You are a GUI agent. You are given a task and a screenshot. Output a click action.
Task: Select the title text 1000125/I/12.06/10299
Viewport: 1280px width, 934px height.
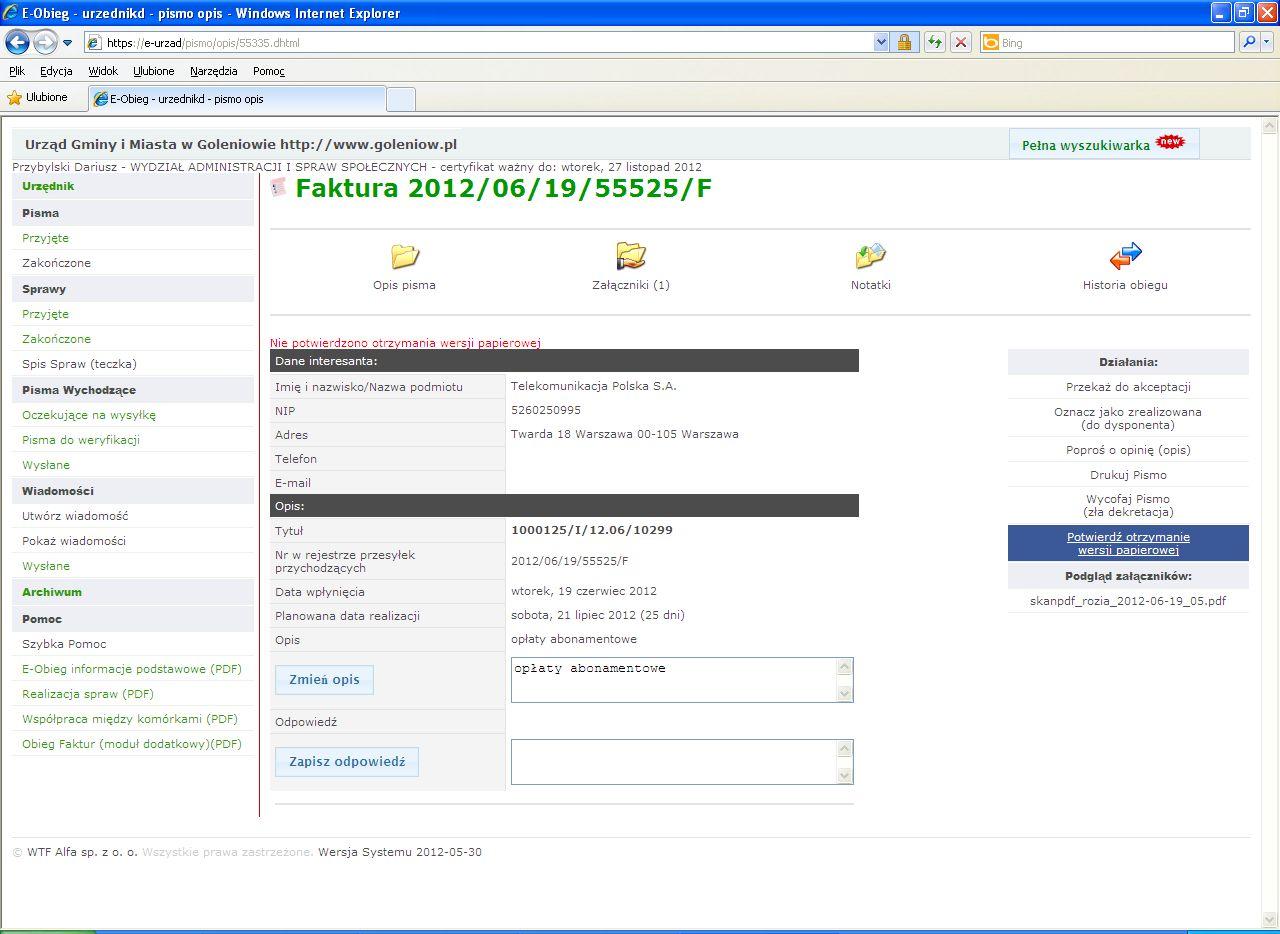pos(592,530)
